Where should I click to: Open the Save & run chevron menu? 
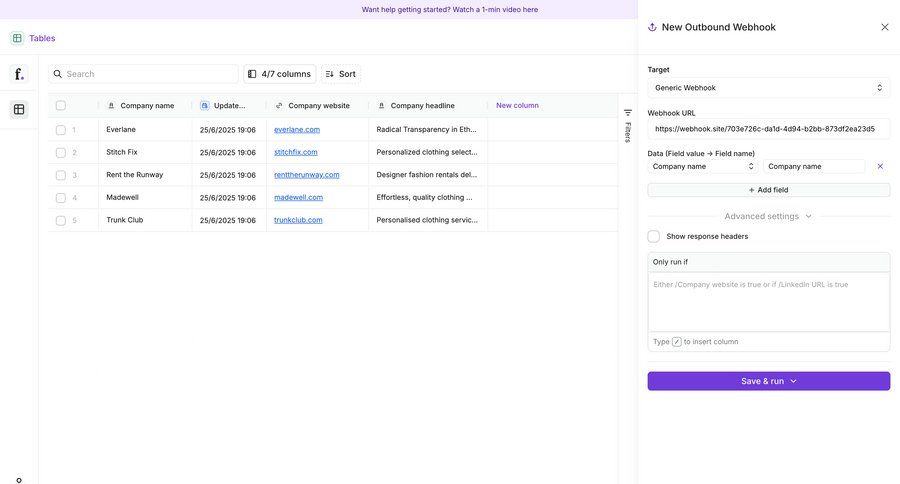[x=793, y=381]
